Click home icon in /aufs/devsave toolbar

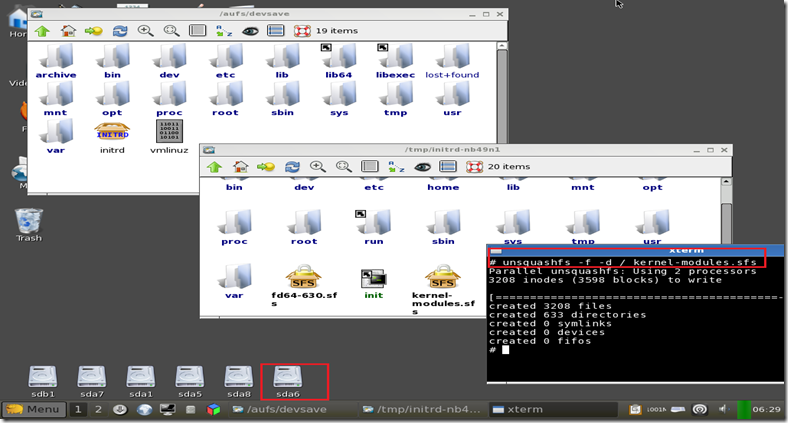pyautogui.click(x=68, y=31)
